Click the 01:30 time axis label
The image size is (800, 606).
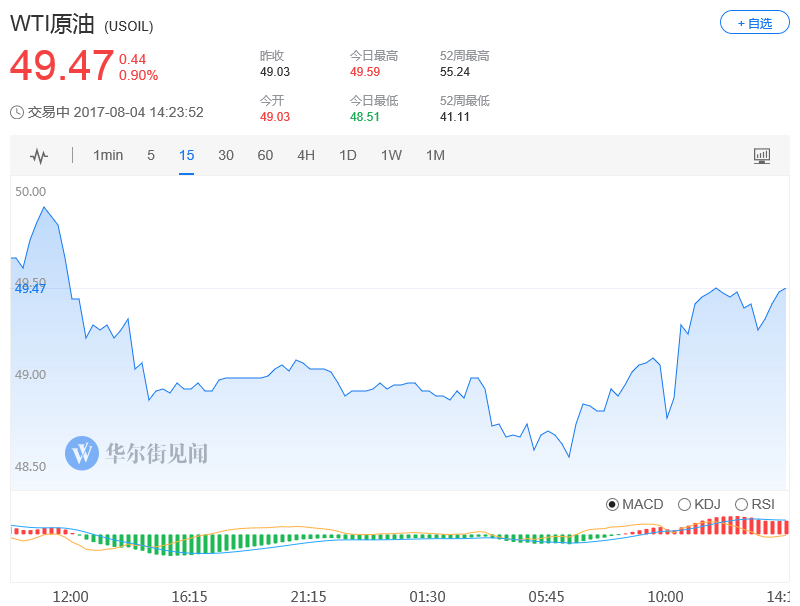[x=427, y=597]
